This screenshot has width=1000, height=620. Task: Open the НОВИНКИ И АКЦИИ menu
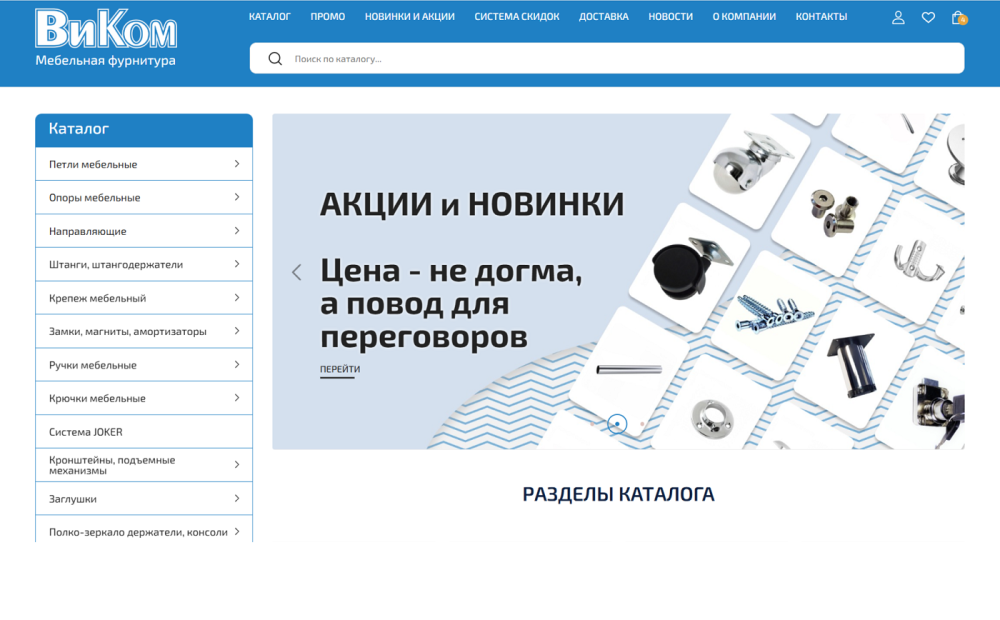pos(410,16)
